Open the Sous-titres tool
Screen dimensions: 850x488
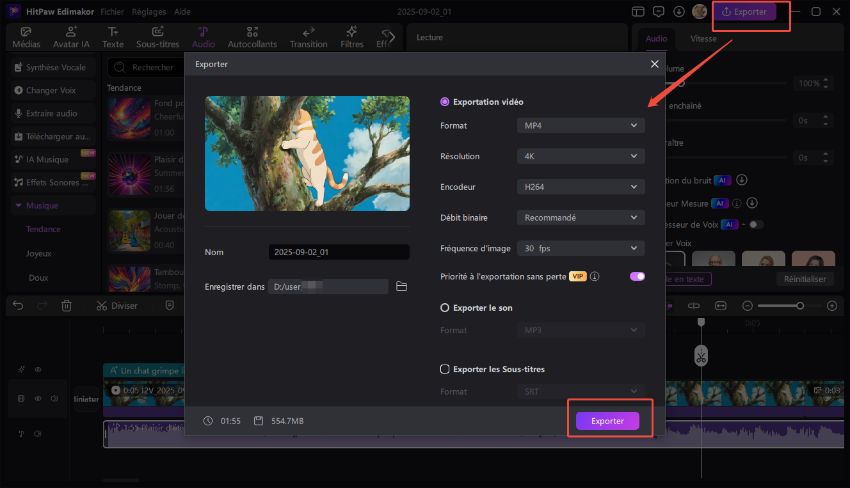158,37
